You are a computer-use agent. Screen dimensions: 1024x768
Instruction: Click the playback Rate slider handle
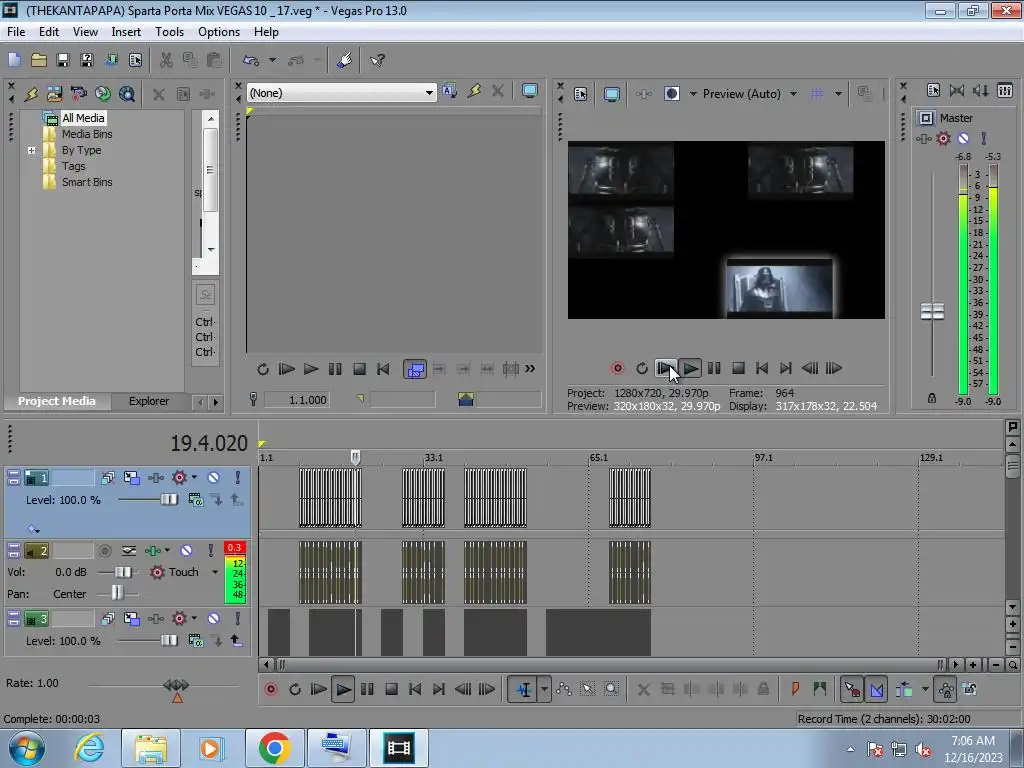[176, 685]
